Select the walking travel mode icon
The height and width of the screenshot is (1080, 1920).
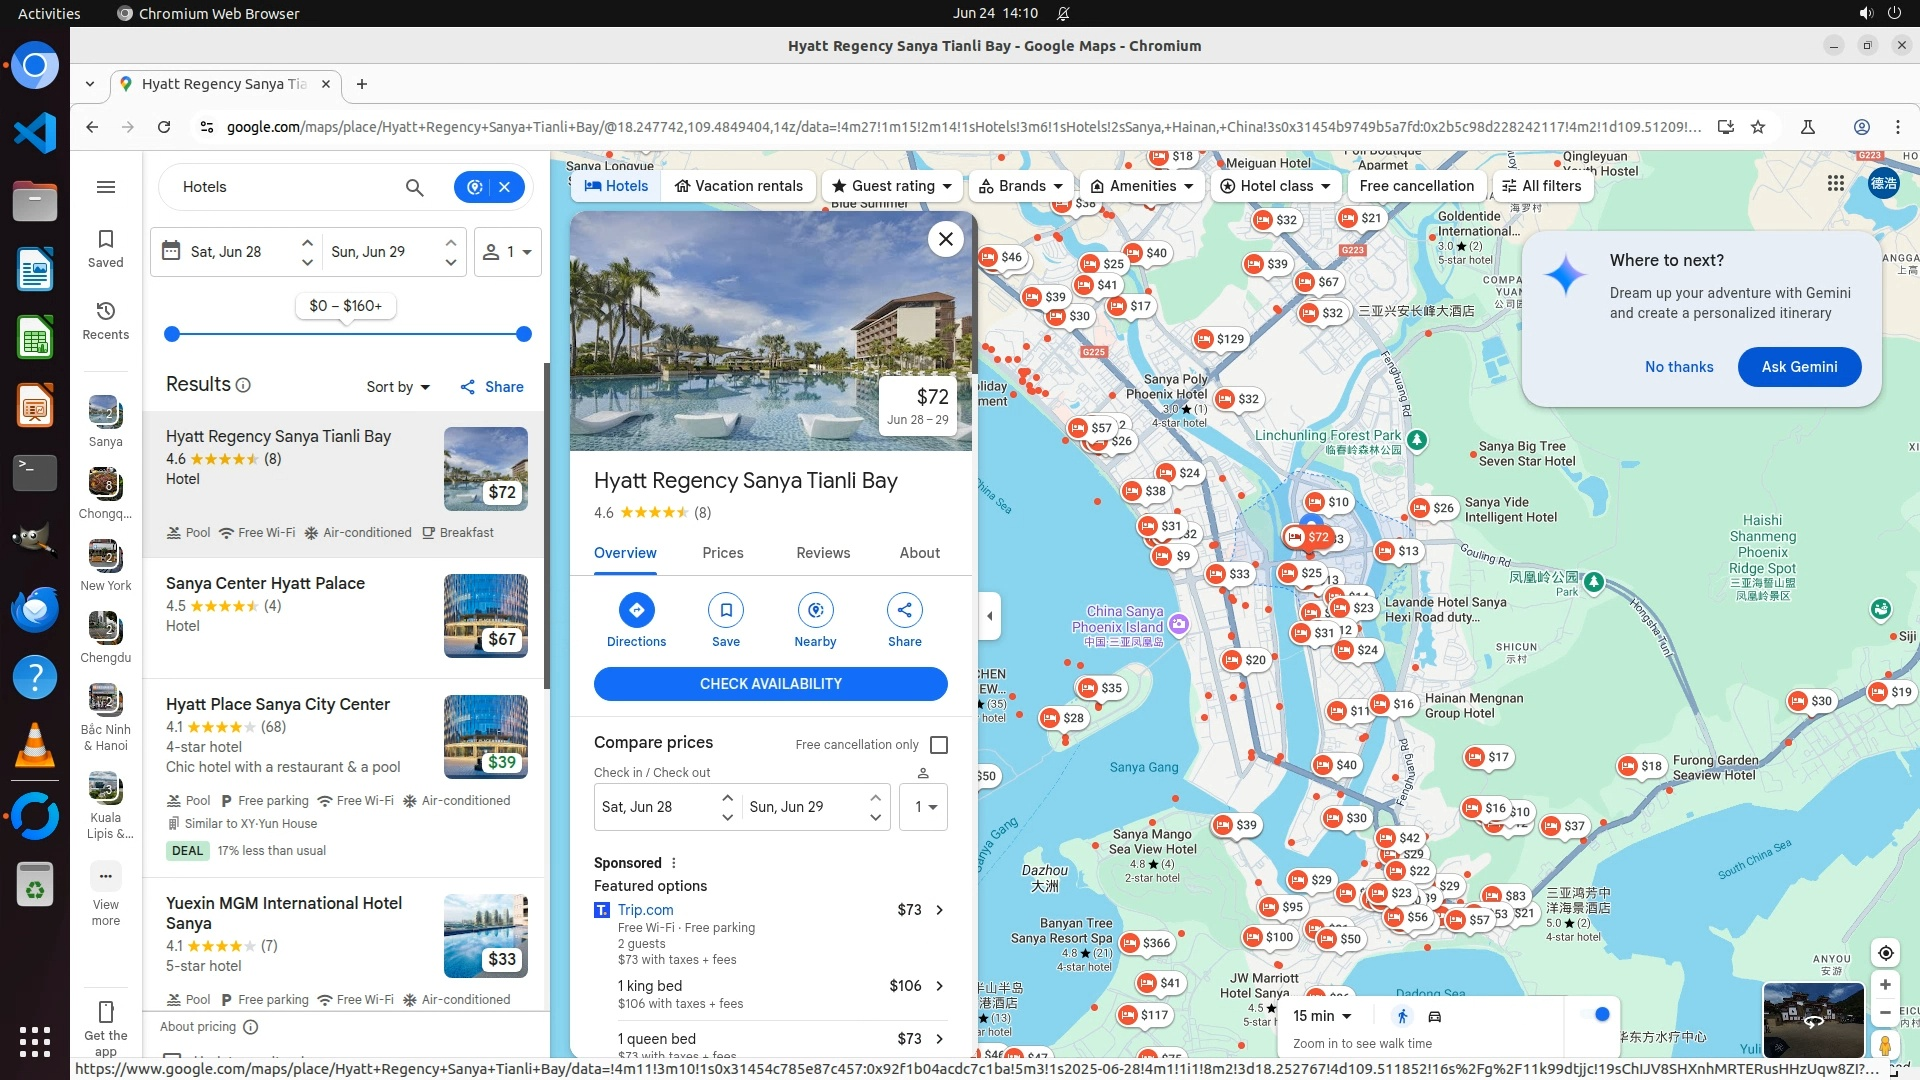coord(1402,1016)
